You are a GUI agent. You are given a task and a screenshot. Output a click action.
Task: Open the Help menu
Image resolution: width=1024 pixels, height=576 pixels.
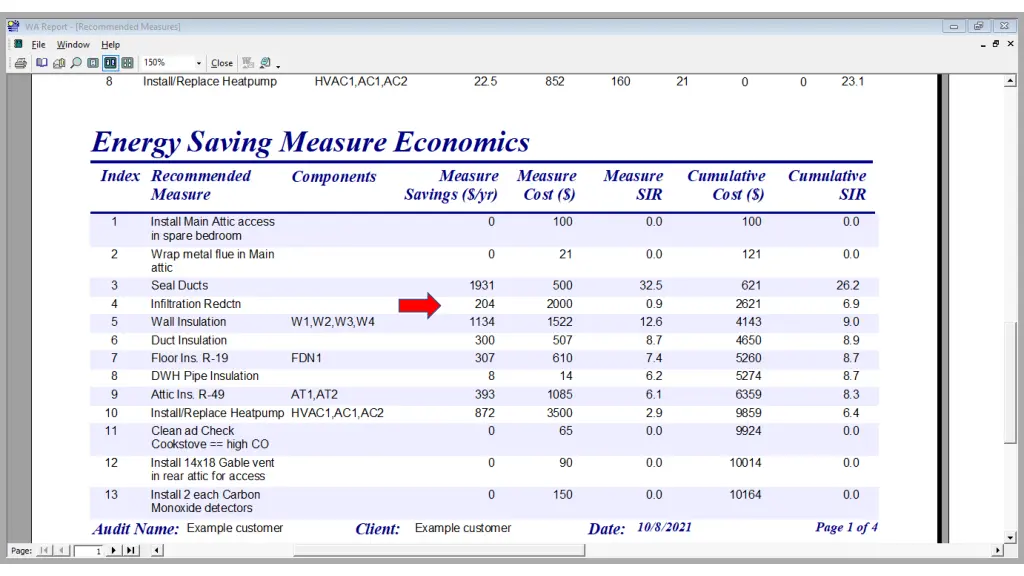(x=110, y=44)
